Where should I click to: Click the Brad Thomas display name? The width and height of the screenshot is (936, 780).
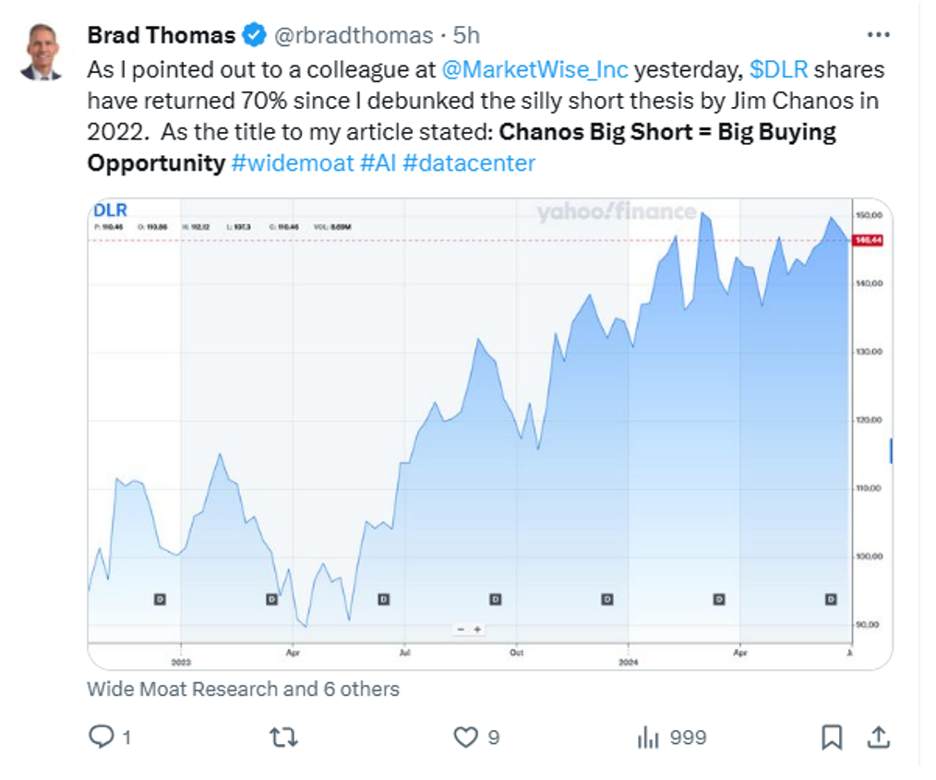[161, 35]
